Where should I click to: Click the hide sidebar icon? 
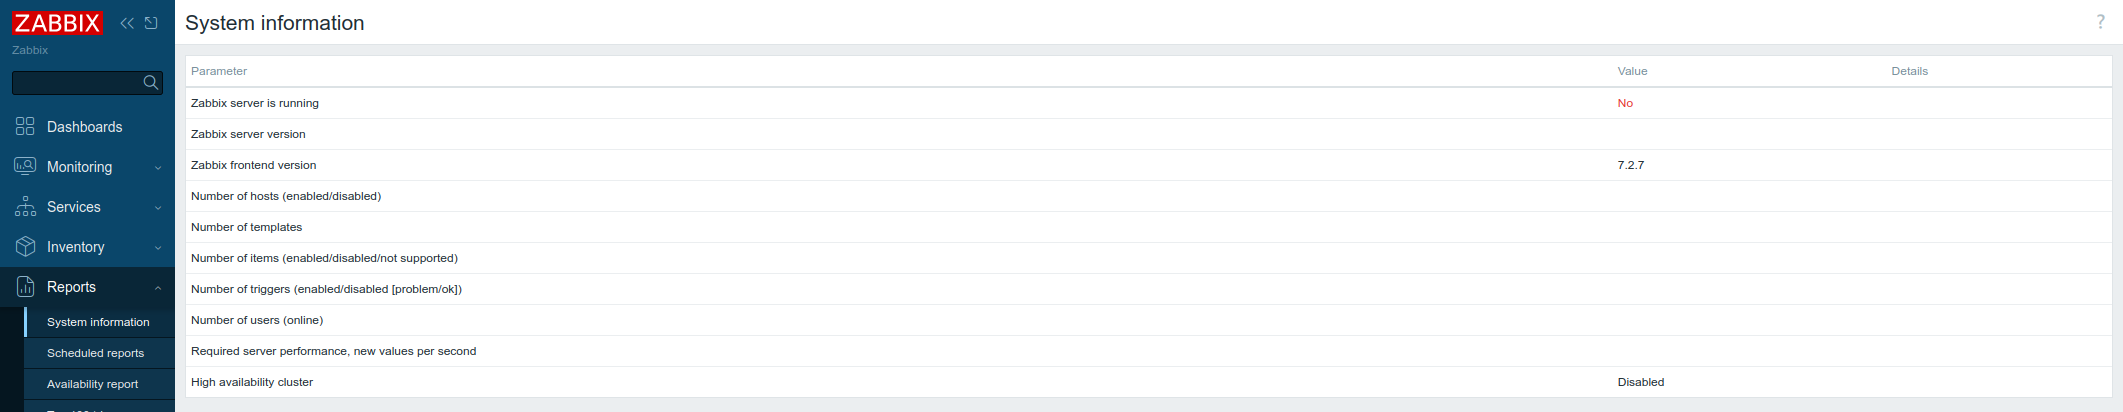(x=151, y=23)
